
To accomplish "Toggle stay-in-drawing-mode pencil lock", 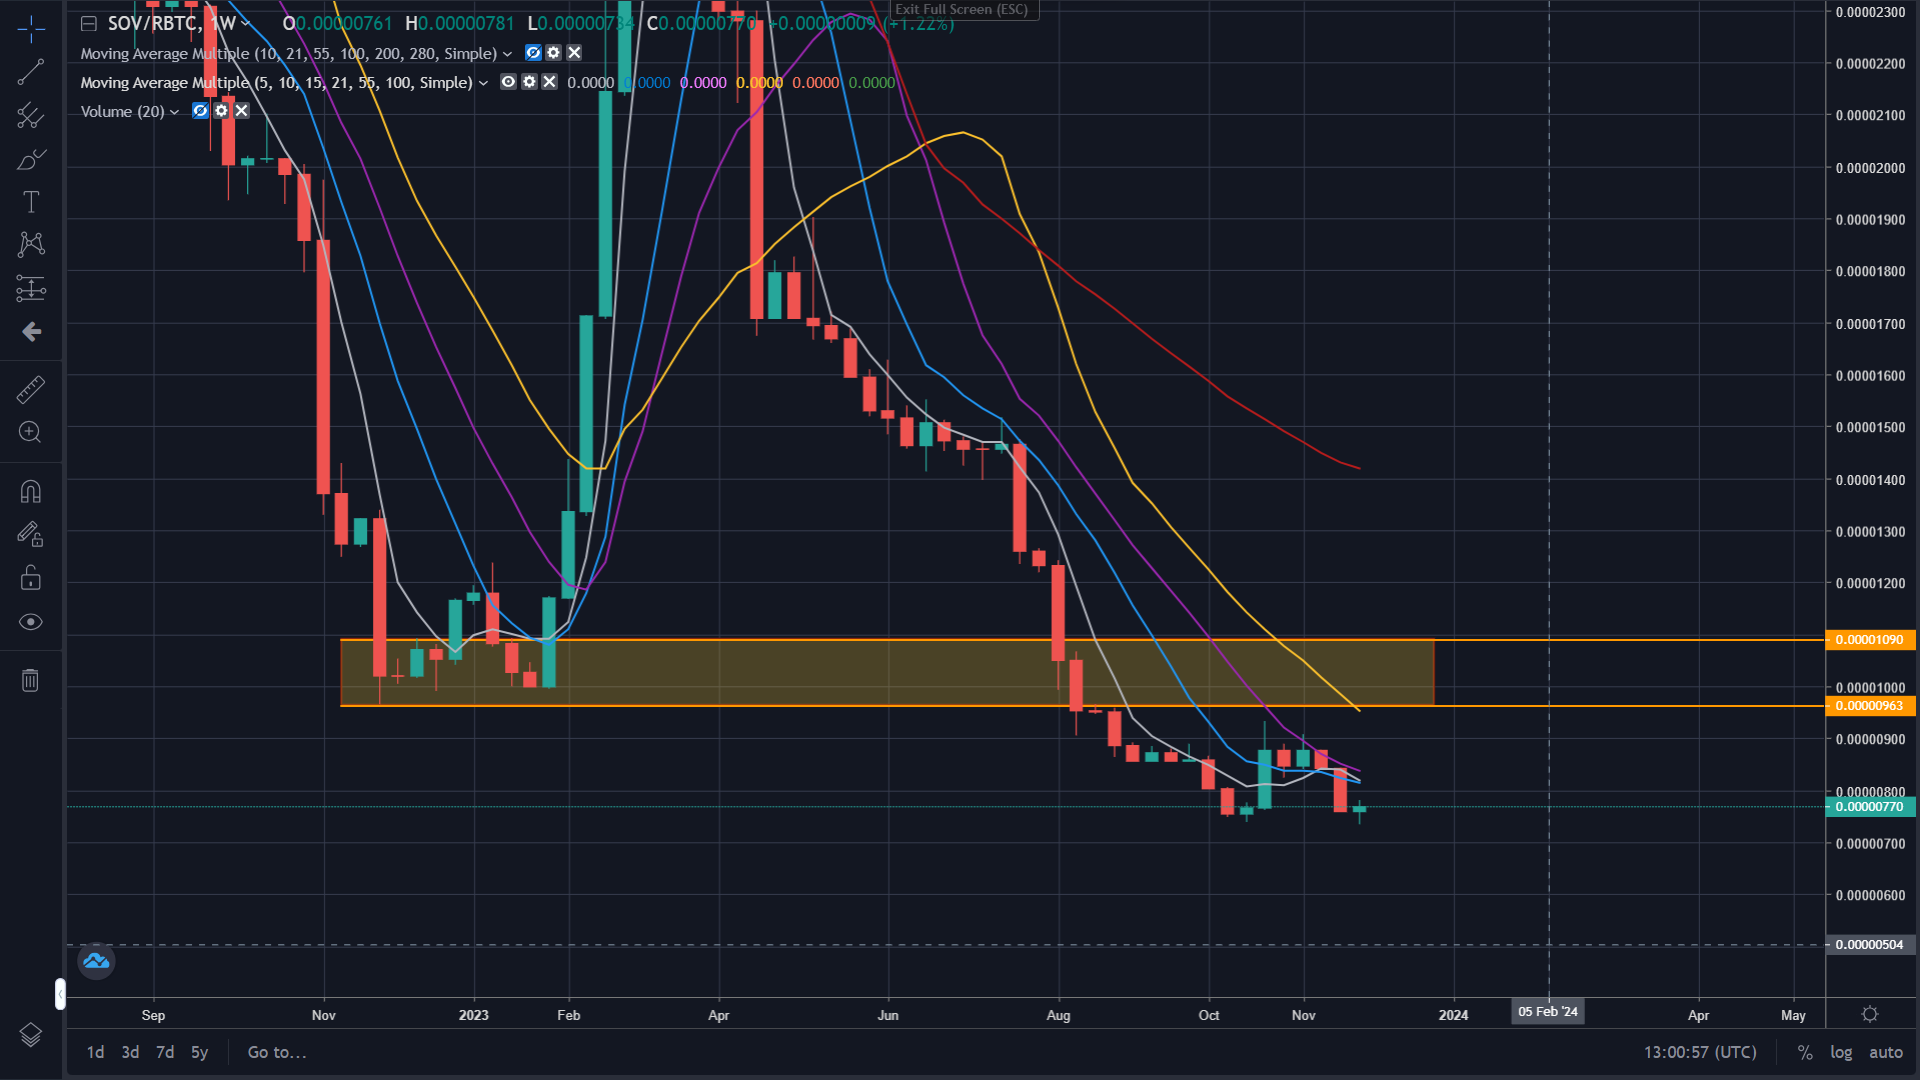I will click(31, 535).
